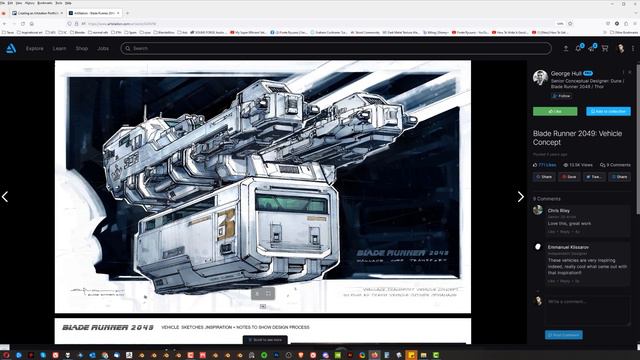Open the Tools menu in browser
640x360 pixels.
point(59,3)
